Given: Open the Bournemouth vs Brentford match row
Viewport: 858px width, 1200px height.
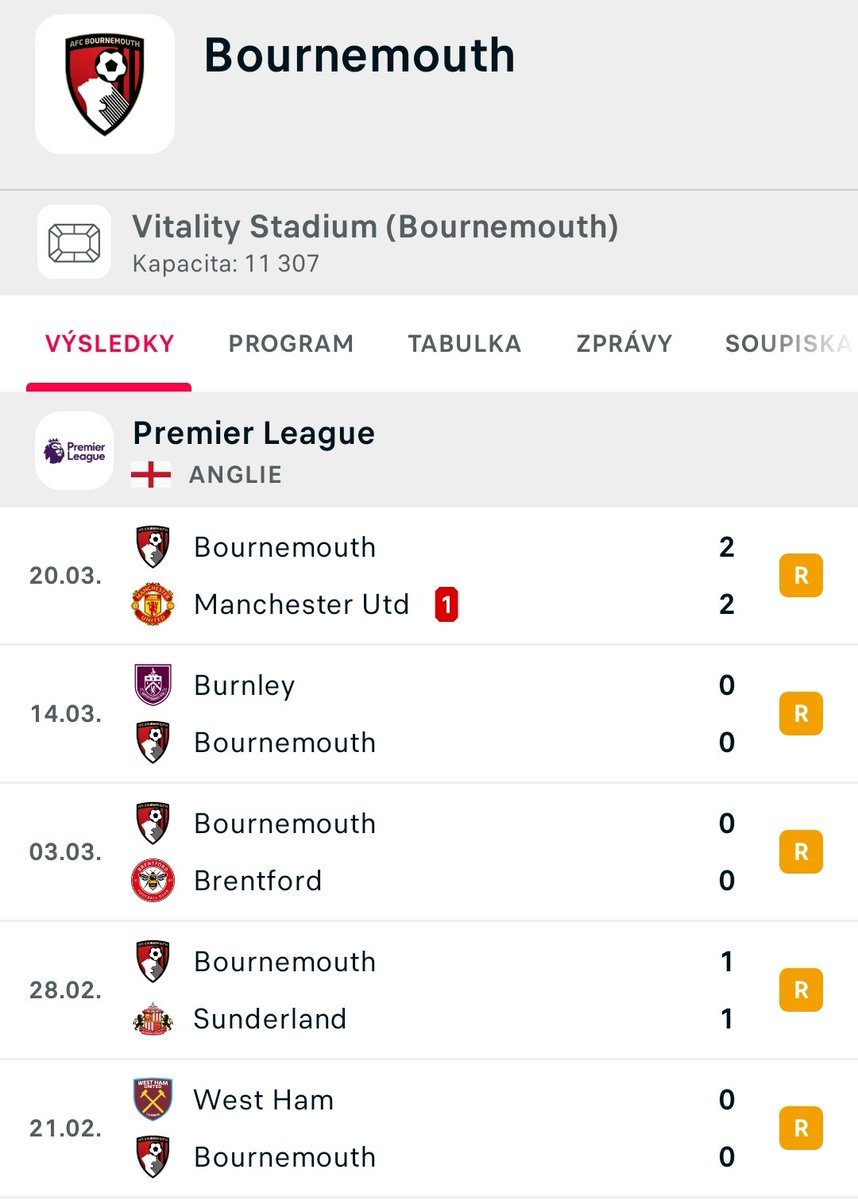Looking at the screenshot, I should pyautogui.click(x=429, y=852).
